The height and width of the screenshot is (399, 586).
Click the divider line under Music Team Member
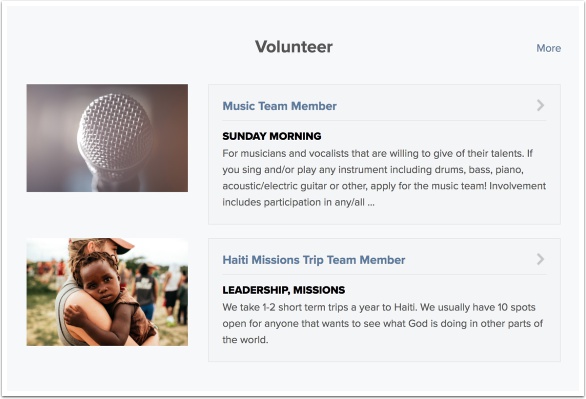(384, 121)
